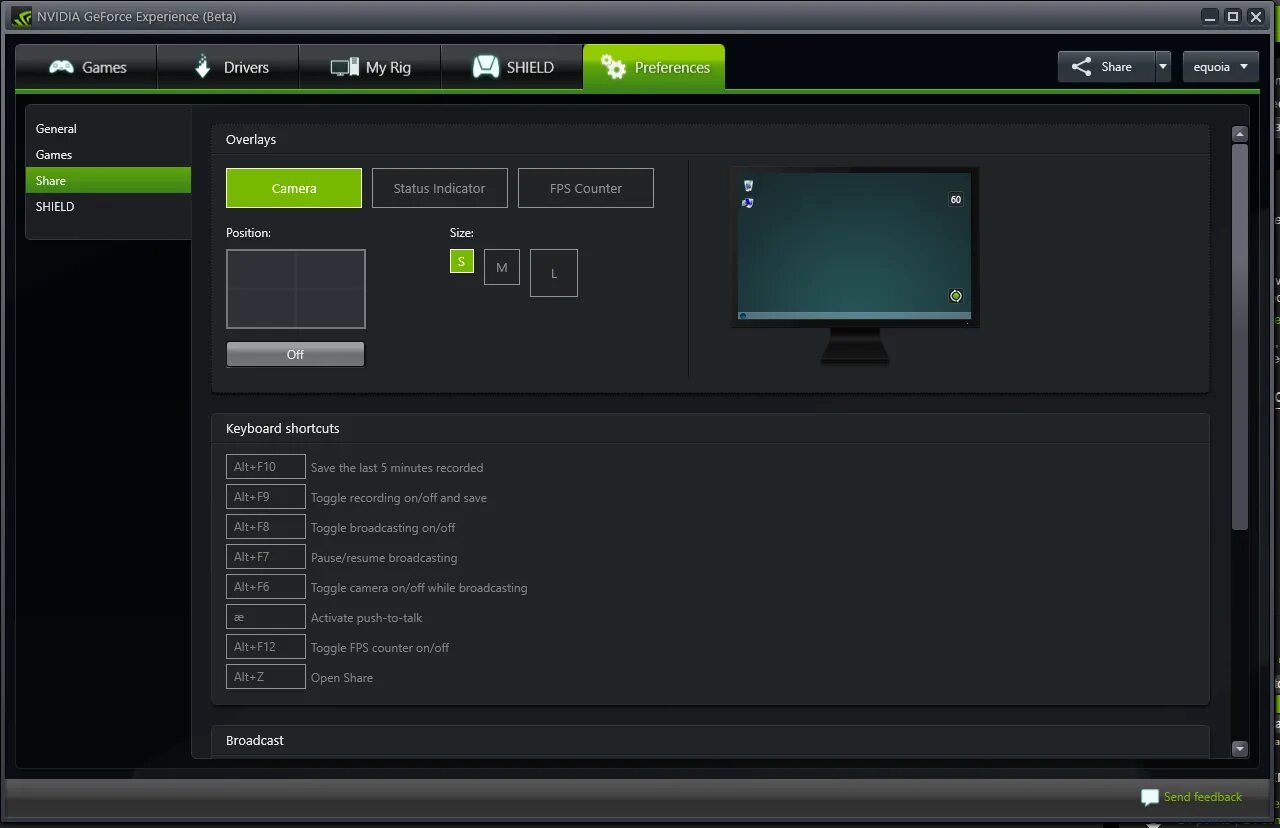The image size is (1280, 828).
Task: Click the vertical scrollbar thumb
Action: pyautogui.click(x=1240, y=336)
